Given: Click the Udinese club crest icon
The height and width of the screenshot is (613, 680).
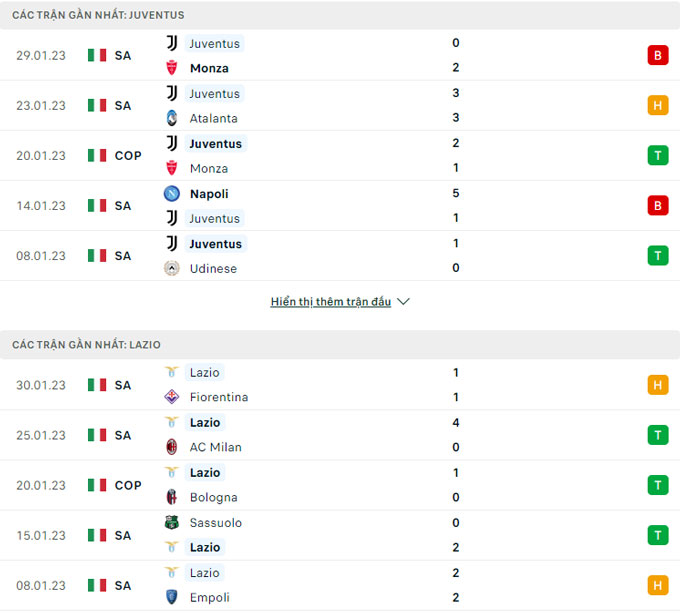Looking at the screenshot, I should coord(172,268).
